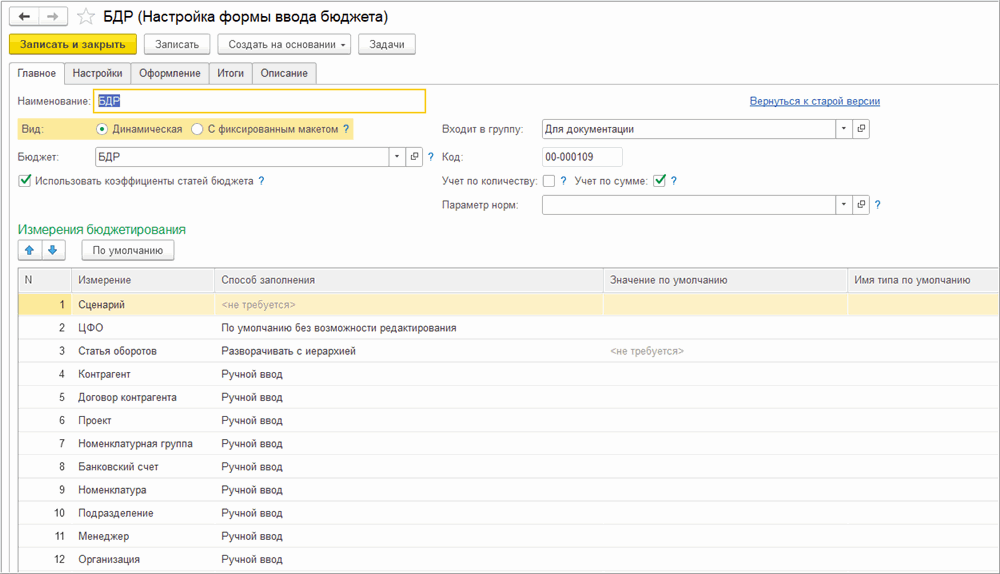The image size is (1000, 574).
Task: Click the Записать и закрыть button
Action: 72,44
